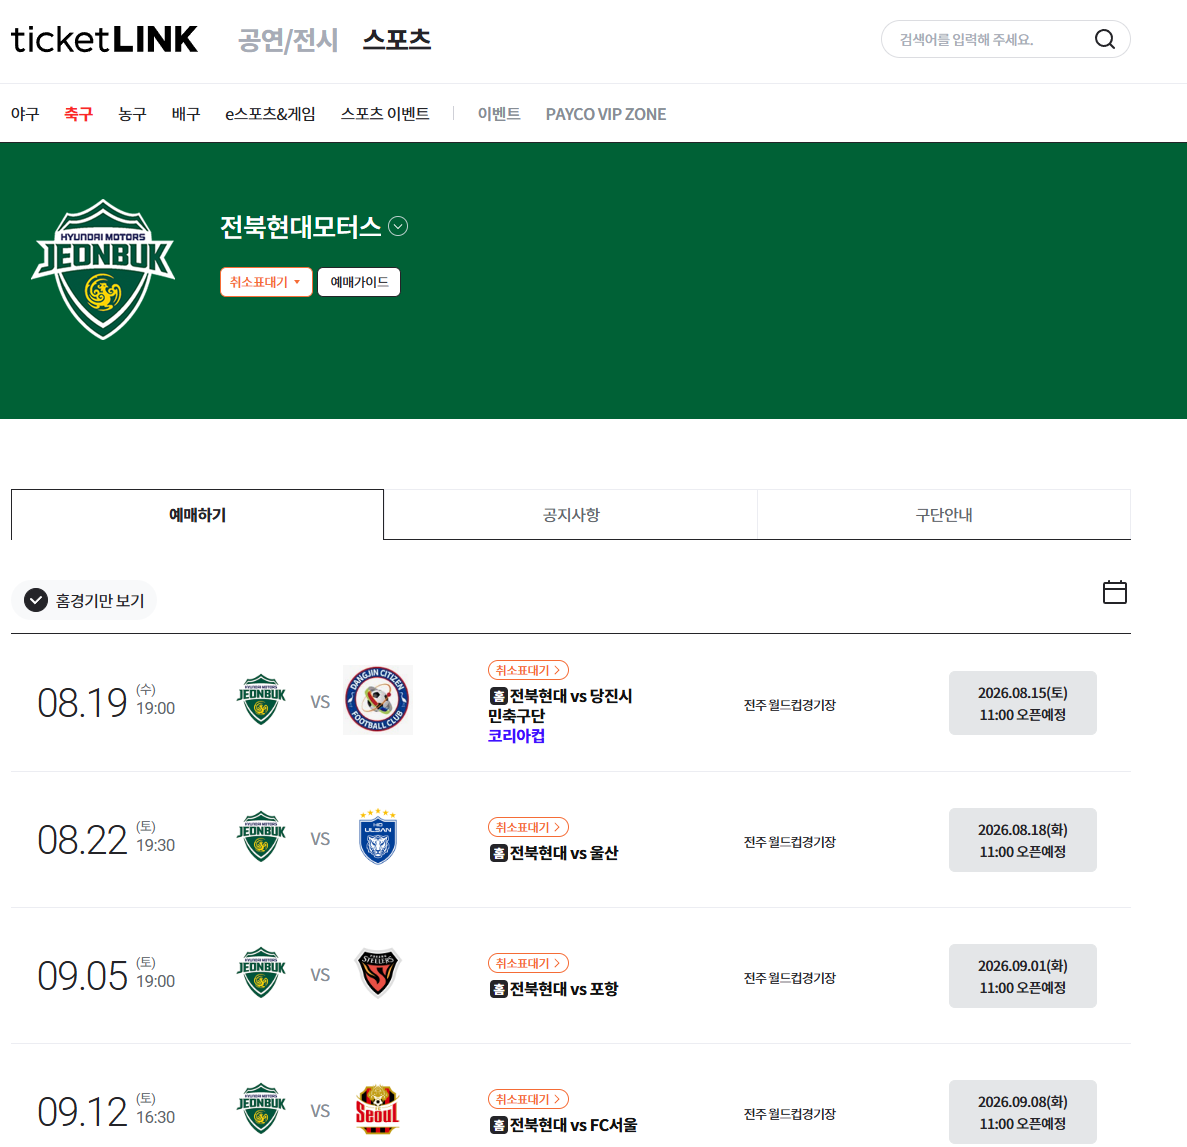Open 취소표대기 for the 08.19 match

pyautogui.click(x=528, y=670)
